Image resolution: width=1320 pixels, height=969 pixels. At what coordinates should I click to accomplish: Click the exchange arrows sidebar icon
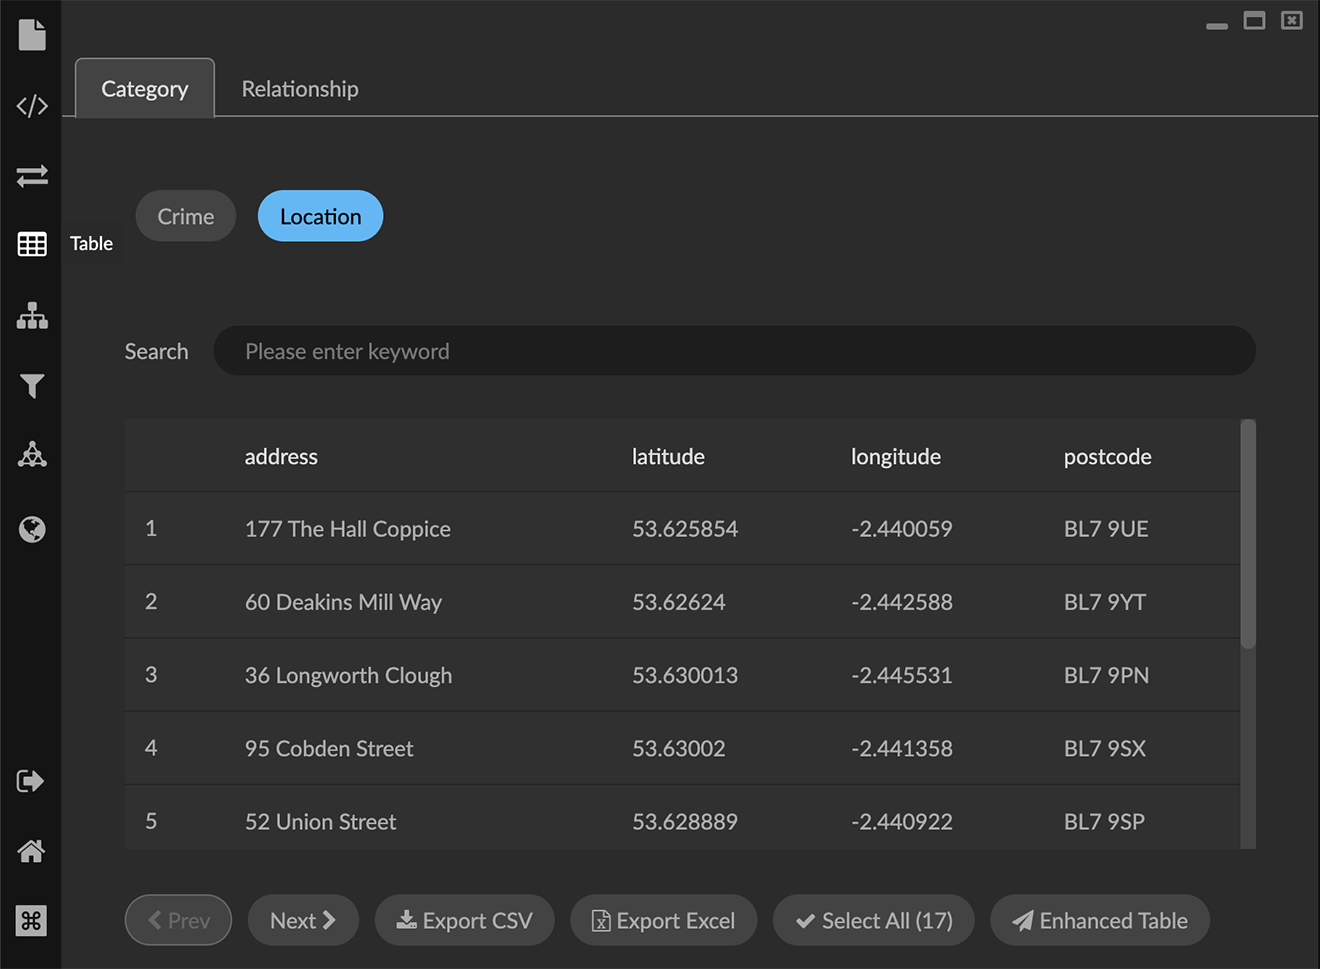point(32,176)
